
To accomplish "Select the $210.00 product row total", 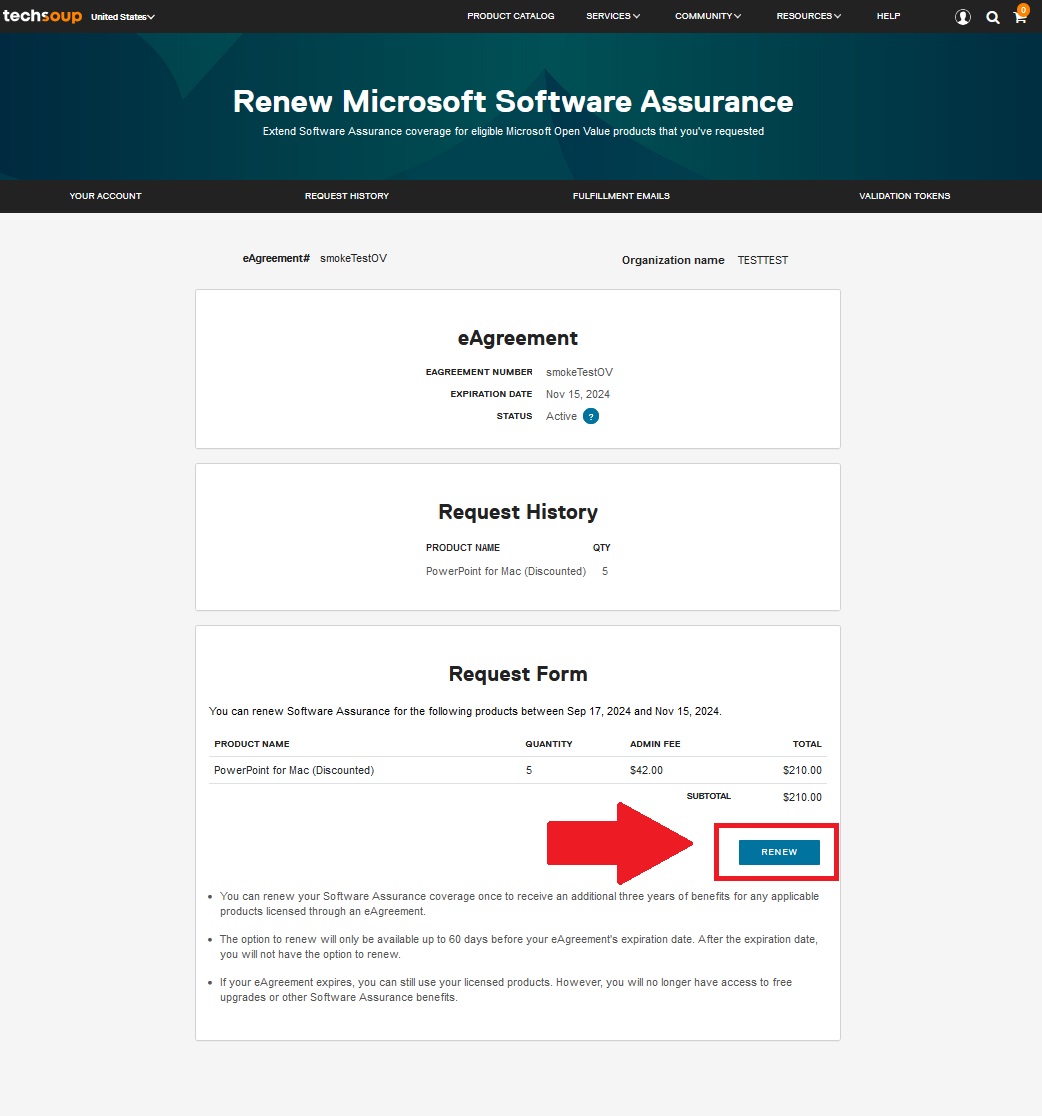I will (x=802, y=770).
